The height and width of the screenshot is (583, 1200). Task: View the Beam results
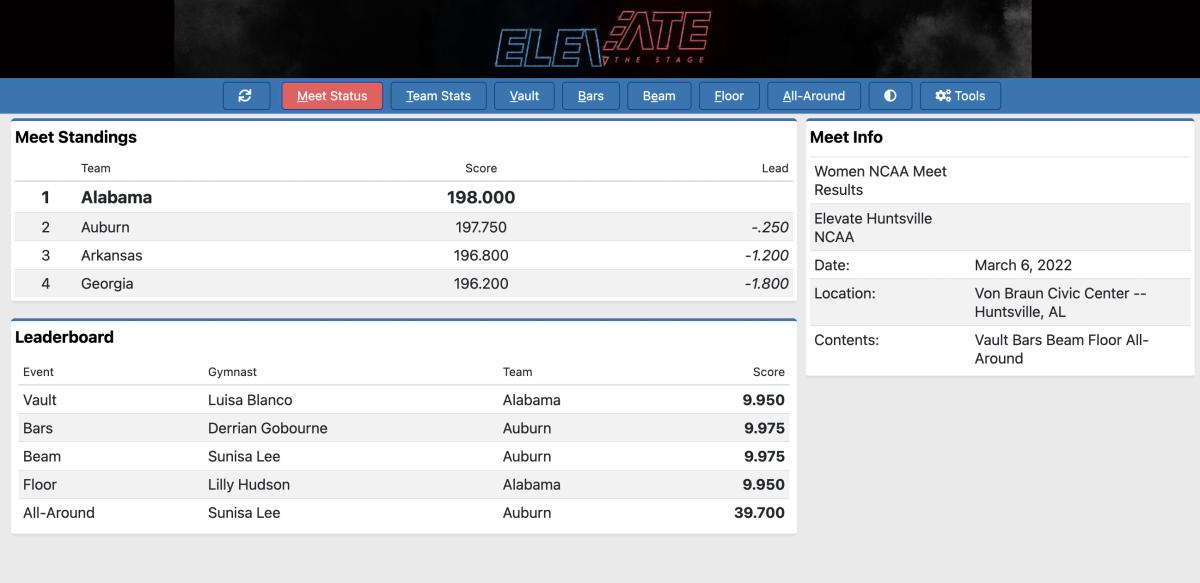[x=659, y=96]
